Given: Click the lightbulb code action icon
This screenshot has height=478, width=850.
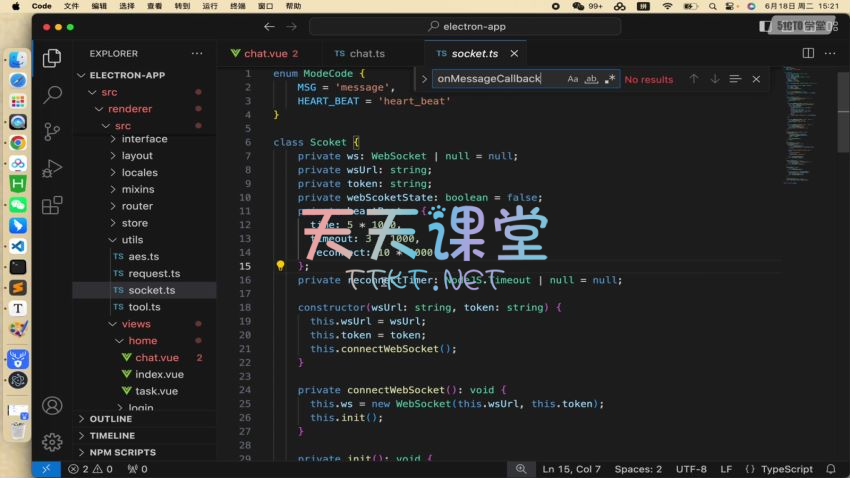Looking at the screenshot, I should 281,266.
